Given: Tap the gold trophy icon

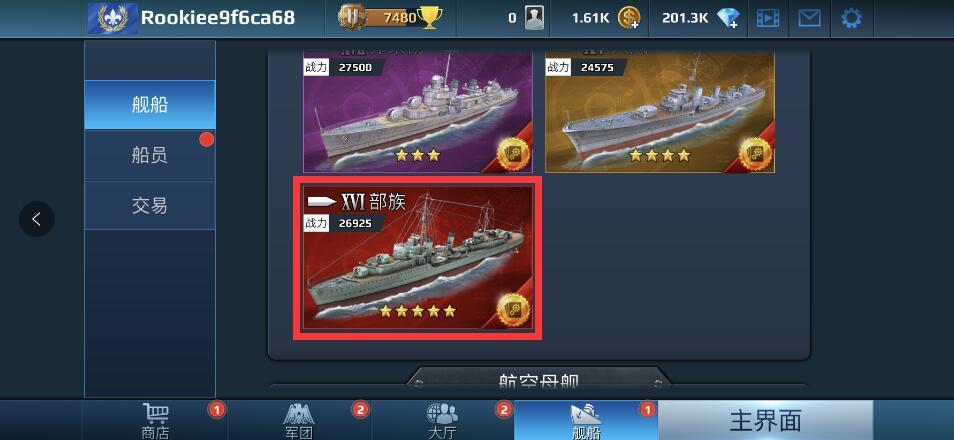Looking at the screenshot, I should point(430,18).
